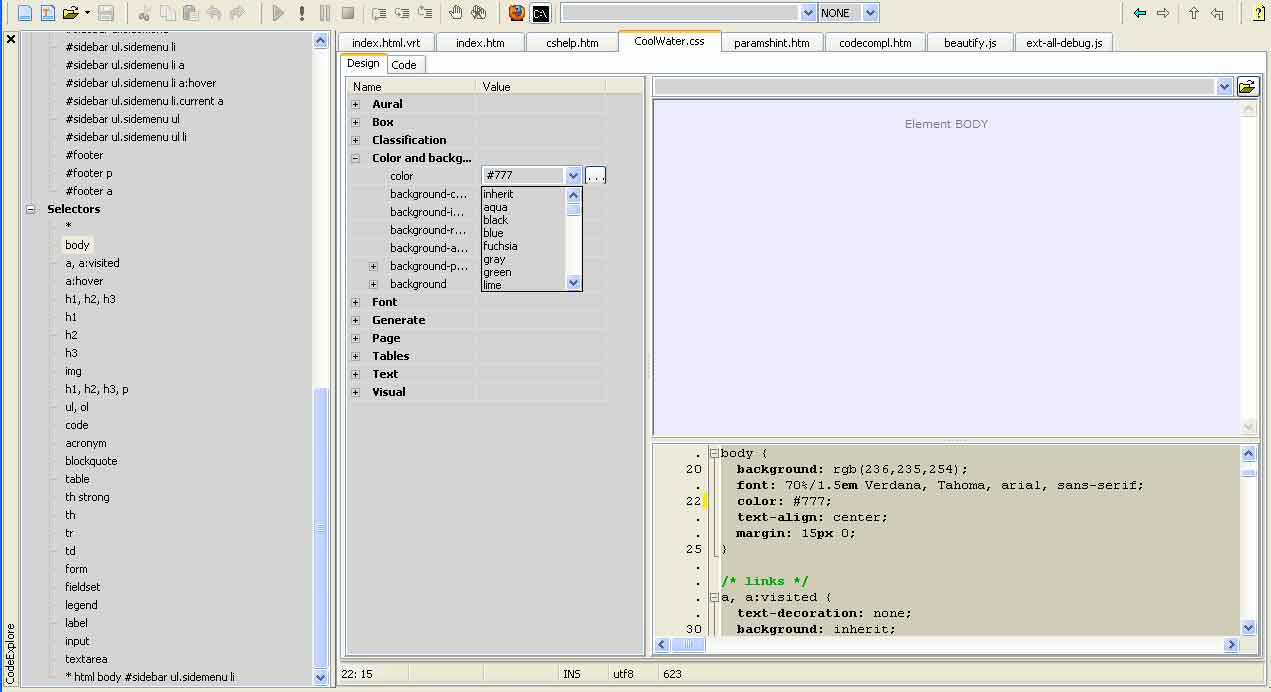Screen dimensions: 1271x692
Task: Click the Open folder toolbar icon
Action: [x=70, y=13]
